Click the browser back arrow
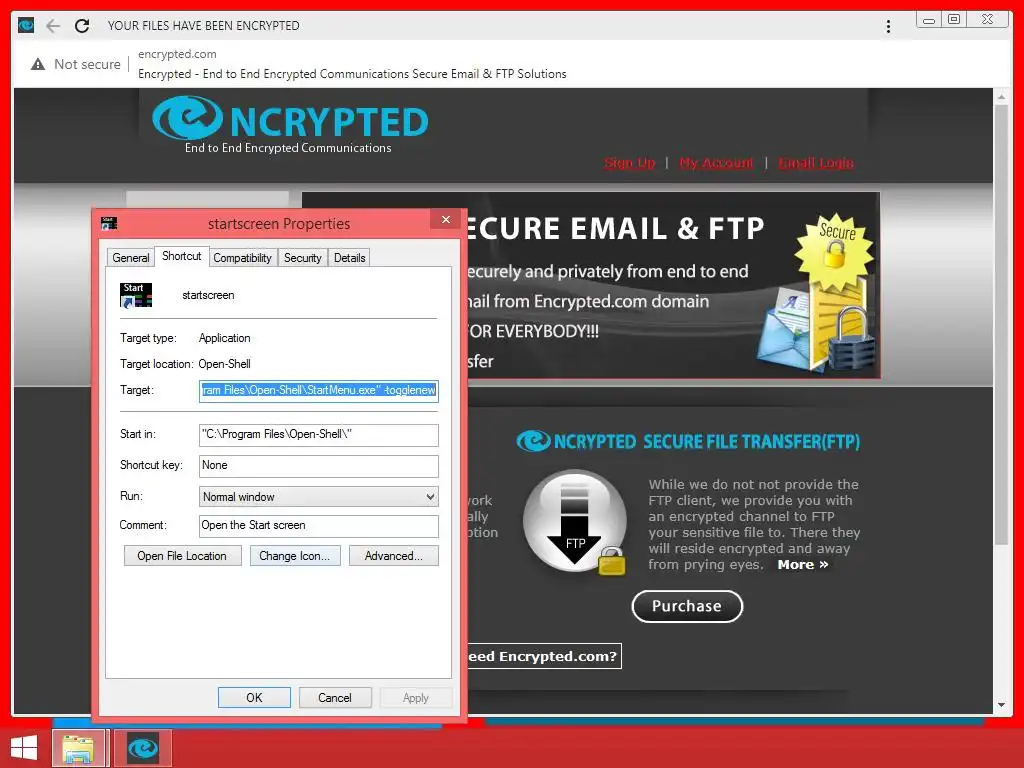 click(x=53, y=25)
